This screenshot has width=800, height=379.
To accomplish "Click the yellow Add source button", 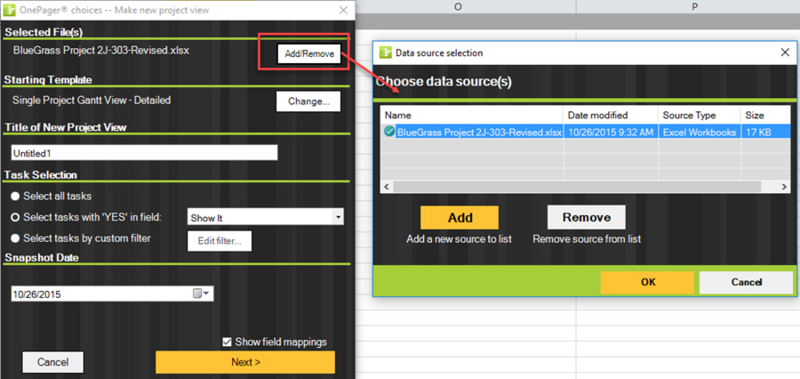I will tap(460, 217).
